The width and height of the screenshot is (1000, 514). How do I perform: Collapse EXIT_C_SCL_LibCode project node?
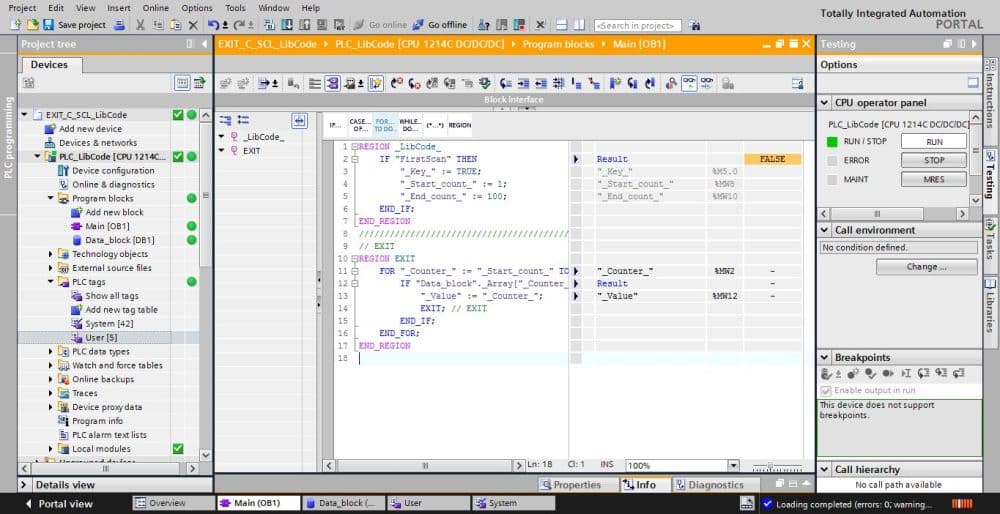pos(25,115)
